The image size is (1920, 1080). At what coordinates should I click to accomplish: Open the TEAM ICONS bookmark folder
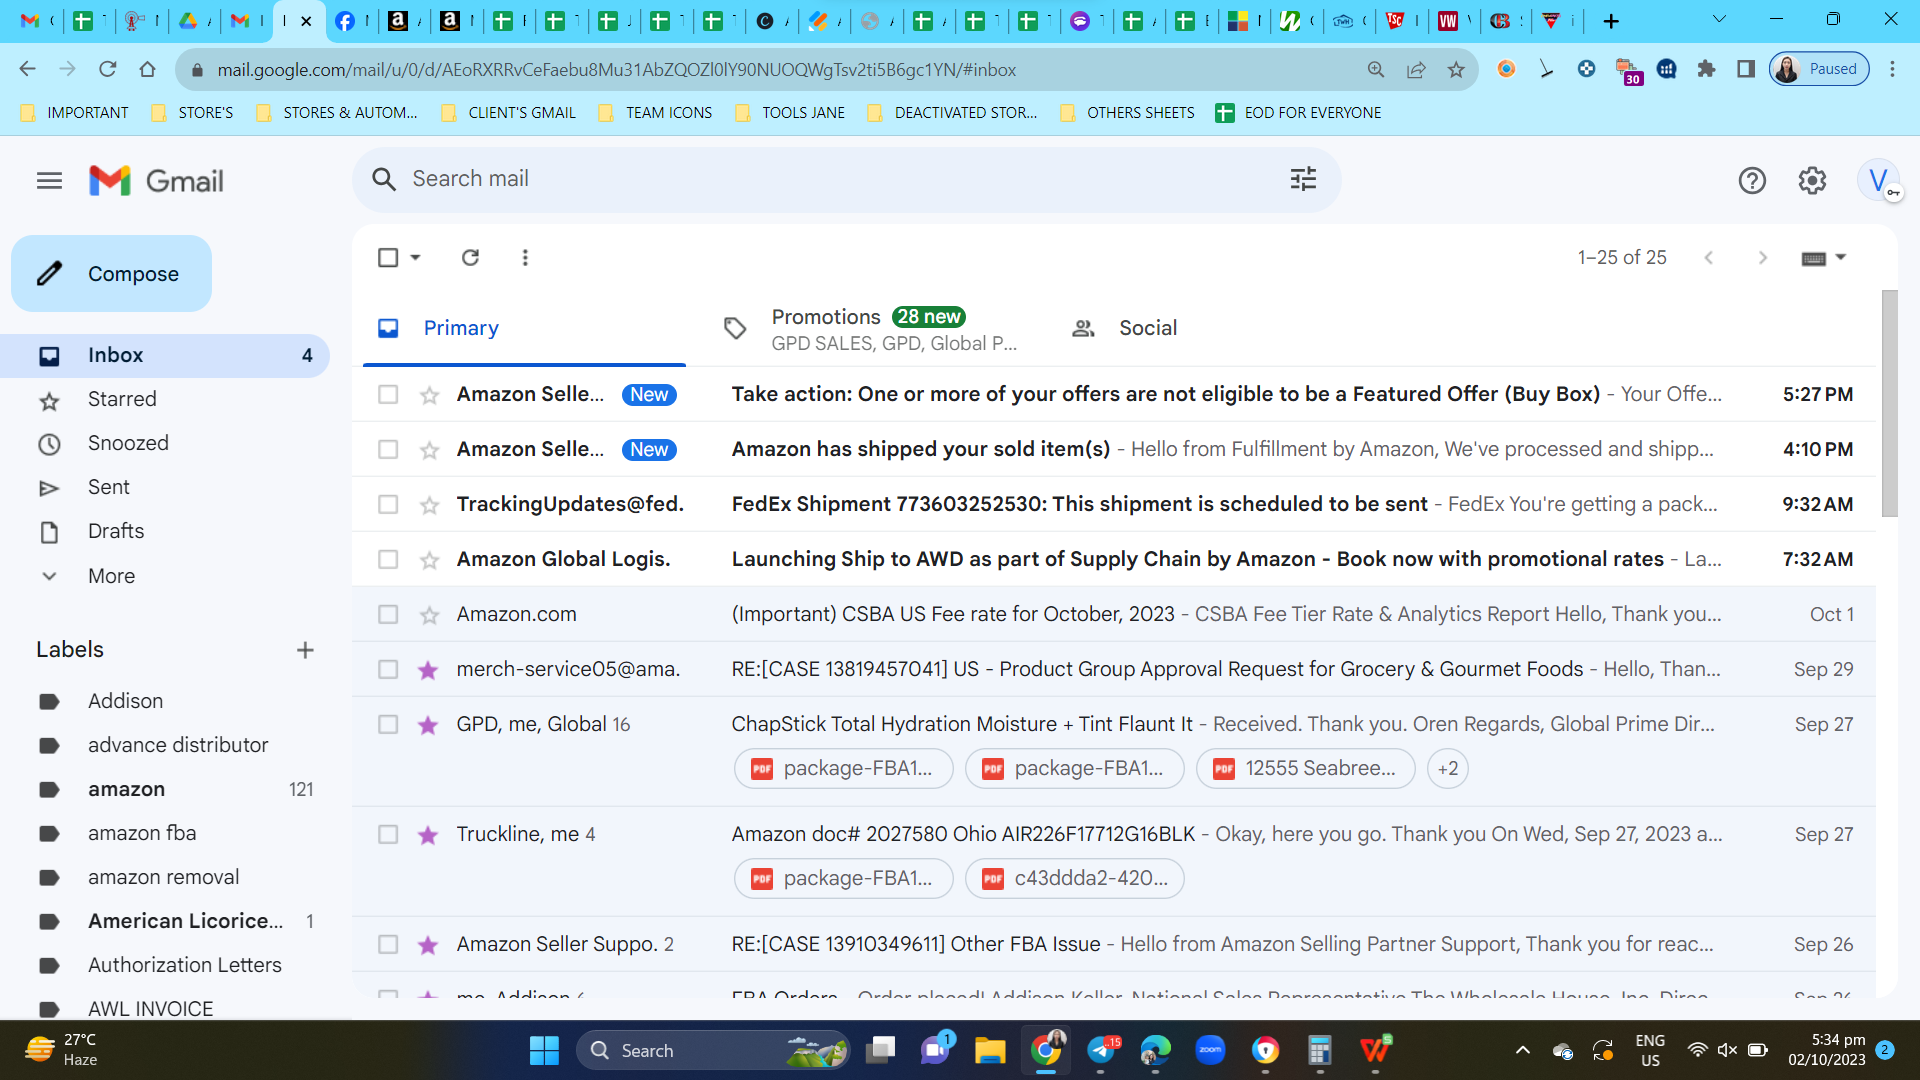(655, 113)
